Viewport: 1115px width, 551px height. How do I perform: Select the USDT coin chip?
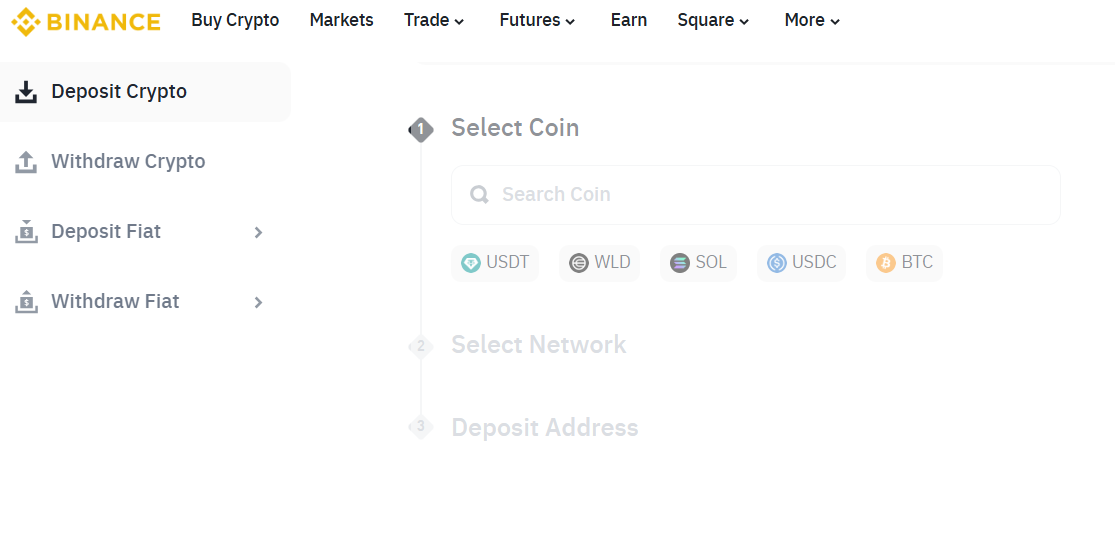495,263
